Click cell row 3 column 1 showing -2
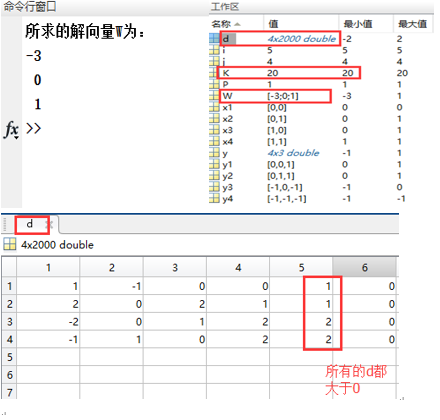The width and height of the screenshot is (440, 420). tap(48, 322)
